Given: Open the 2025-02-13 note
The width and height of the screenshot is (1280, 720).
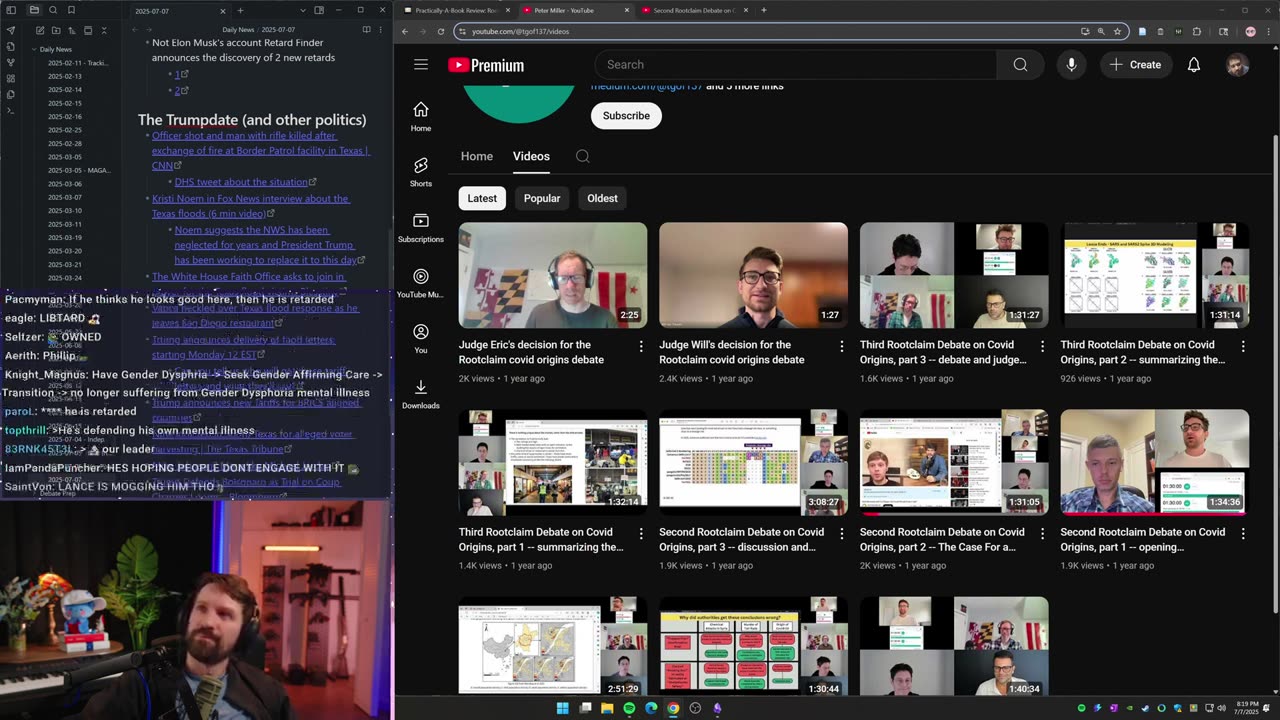Looking at the screenshot, I should pyautogui.click(x=65, y=76).
